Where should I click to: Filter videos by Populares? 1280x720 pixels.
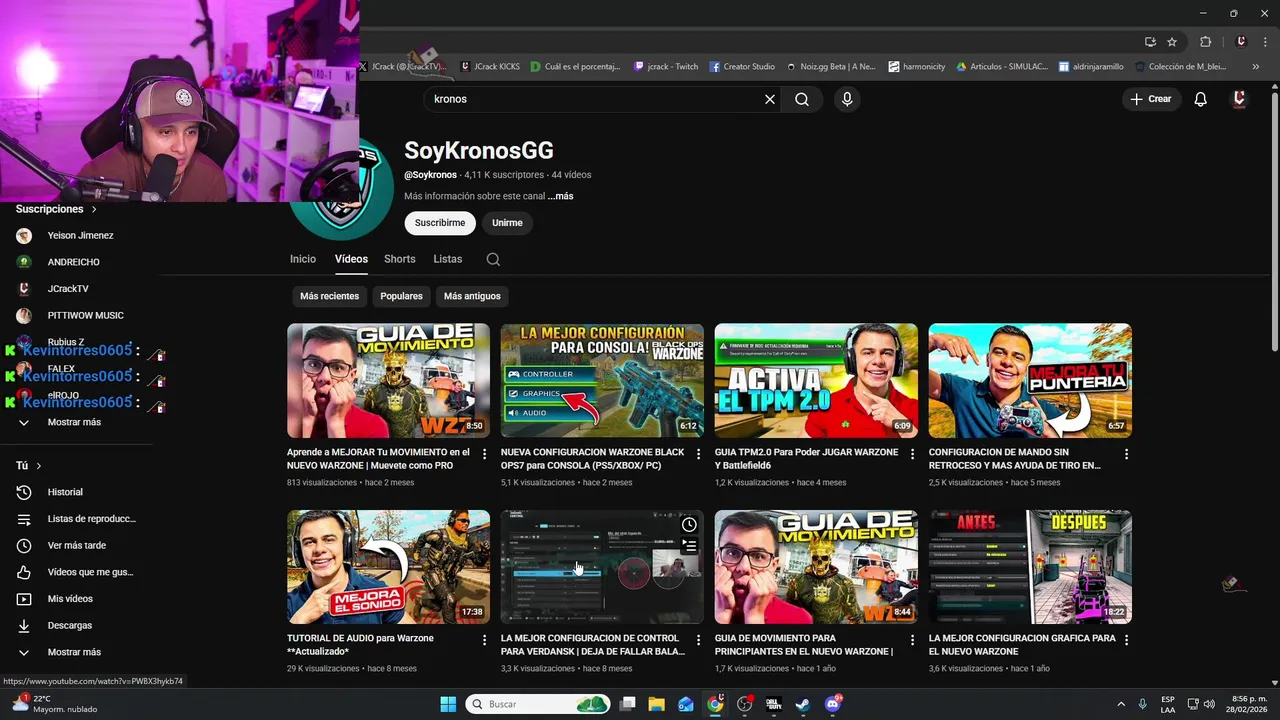[401, 296]
